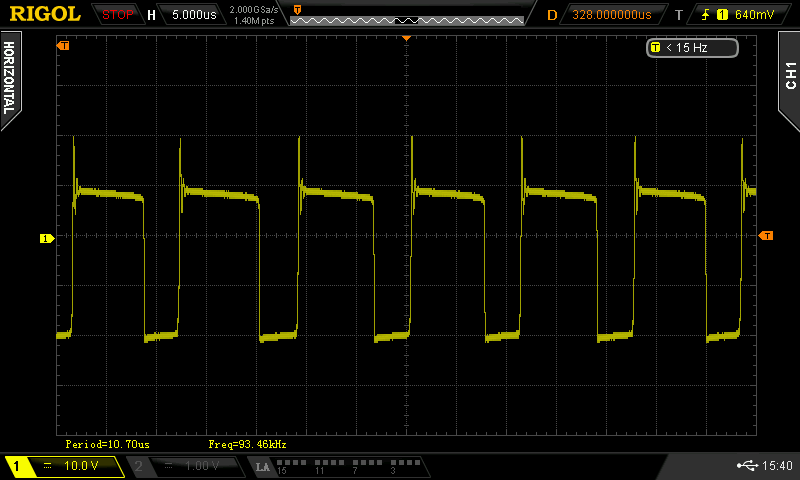Select the trigger delay 328.000000us field

pos(611,15)
